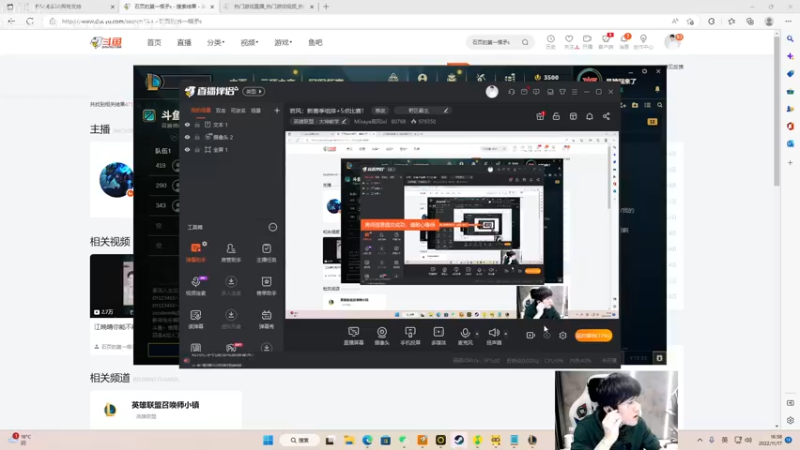Open the 榜单助手 tool icon

[x=266, y=286]
